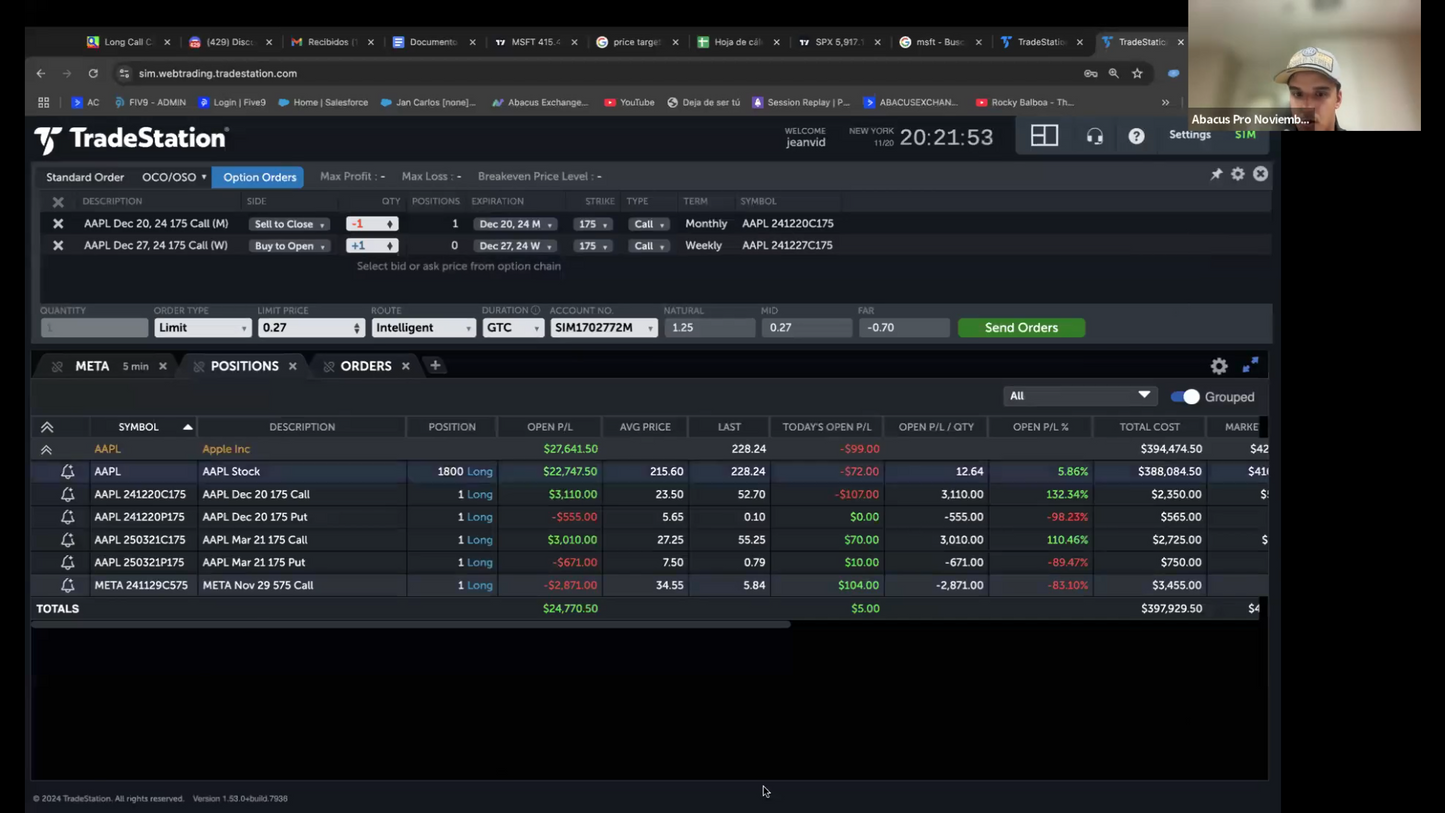This screenshot has height=813, width=1445.
Task: Open positions panel gear settings
Action: (x=1219, y=366)
